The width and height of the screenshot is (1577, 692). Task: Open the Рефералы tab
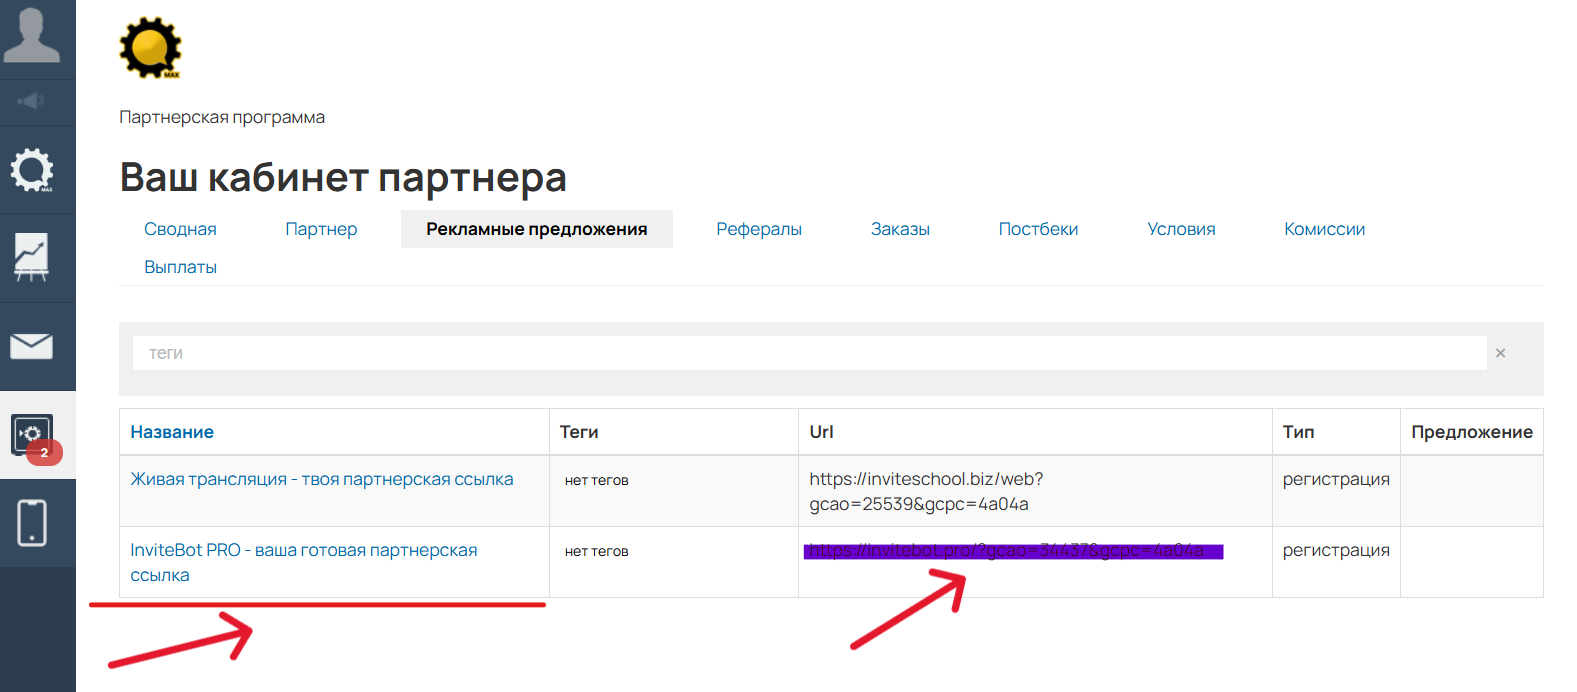(759, 229)
